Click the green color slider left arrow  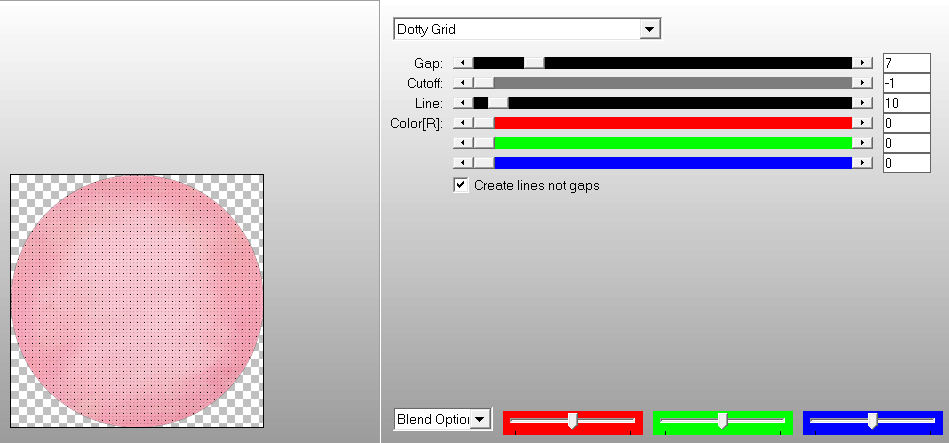[x=463, y=143]
